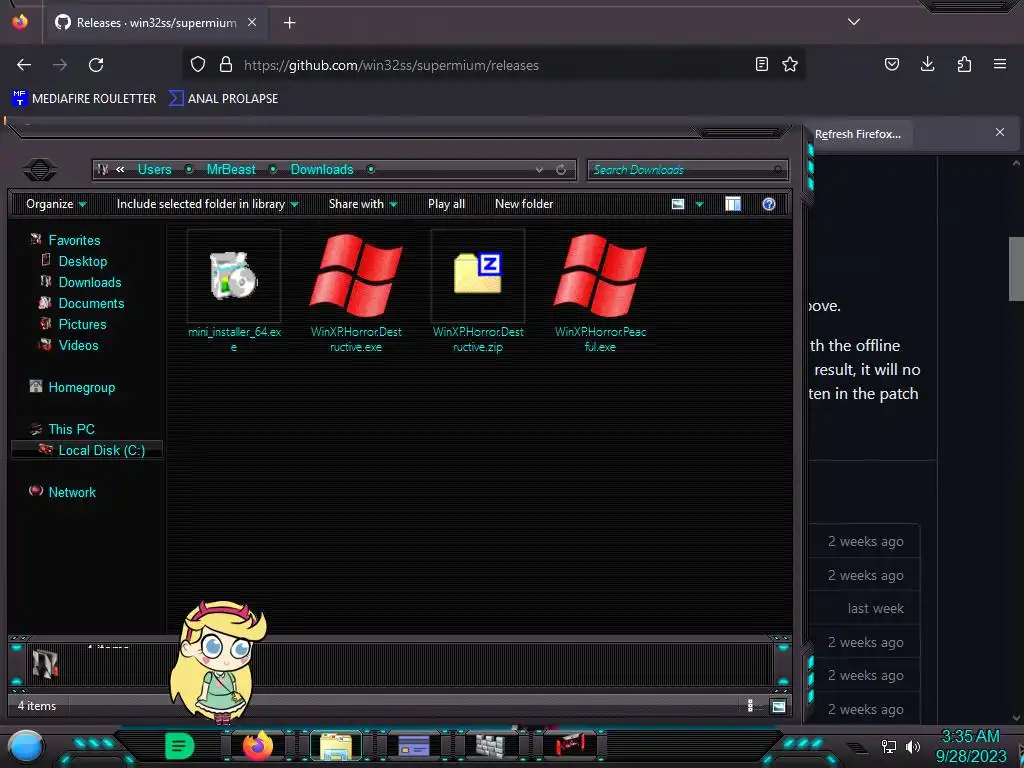Open the Share with dropdown
1024x768 pixels.
click(363, 204)
